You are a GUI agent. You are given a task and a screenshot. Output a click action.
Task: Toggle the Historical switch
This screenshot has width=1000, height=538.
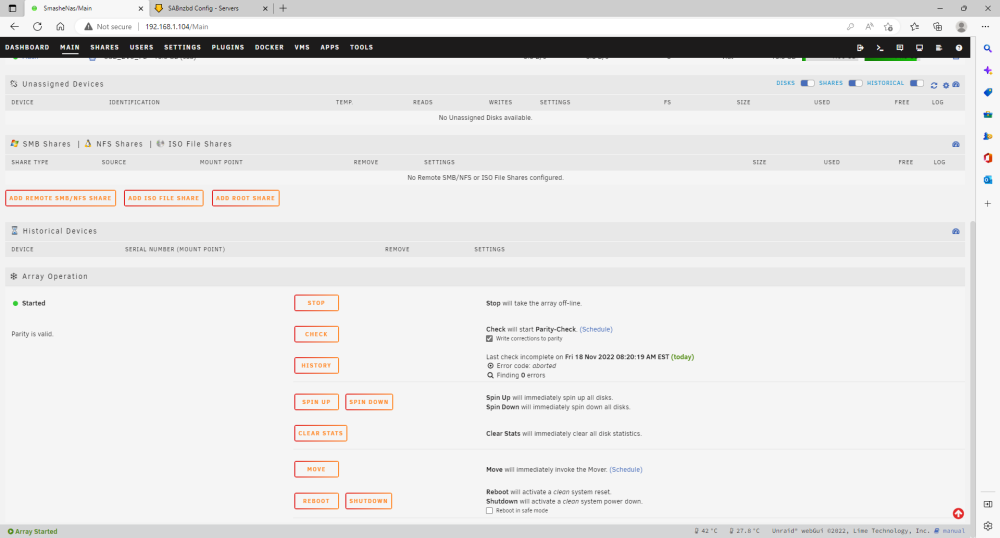916,84
